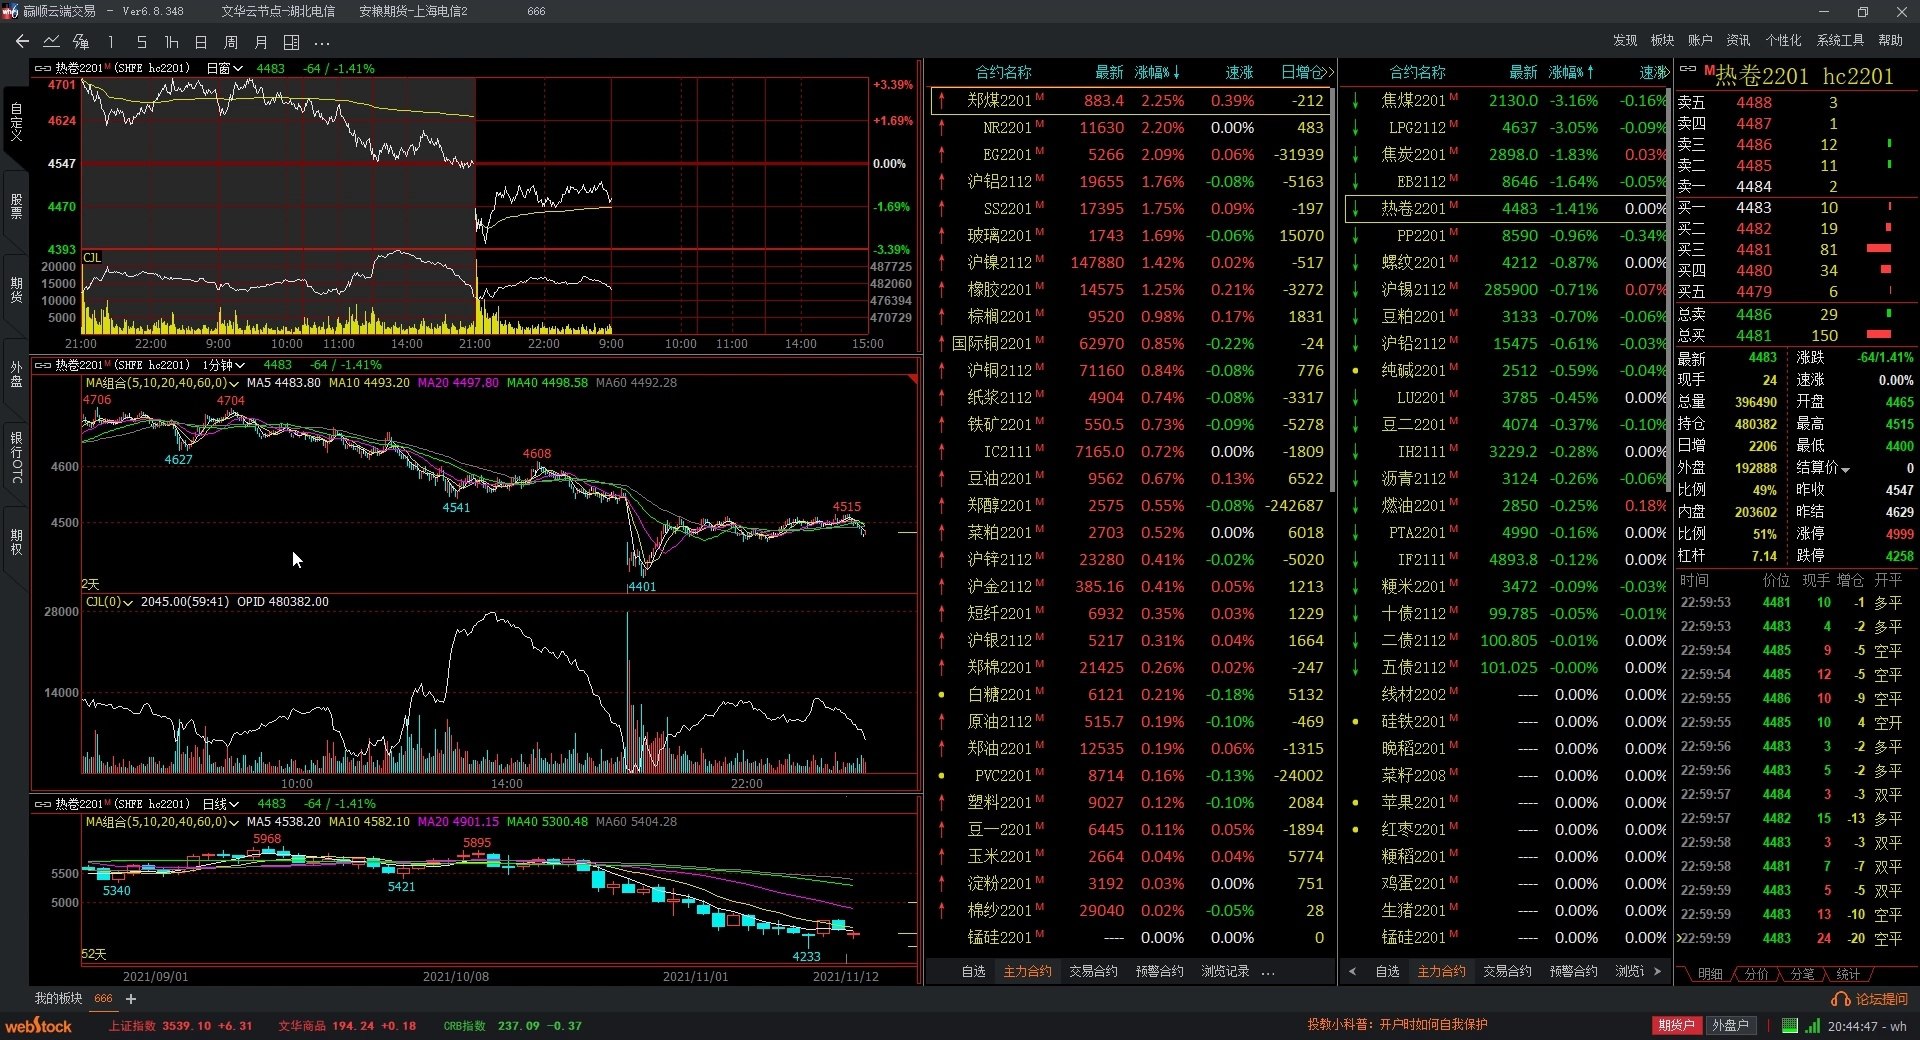The height and width of the screenshot is (1040, 1920).
Task: Click the back arrow icon
Action: (x=22, y=42)
